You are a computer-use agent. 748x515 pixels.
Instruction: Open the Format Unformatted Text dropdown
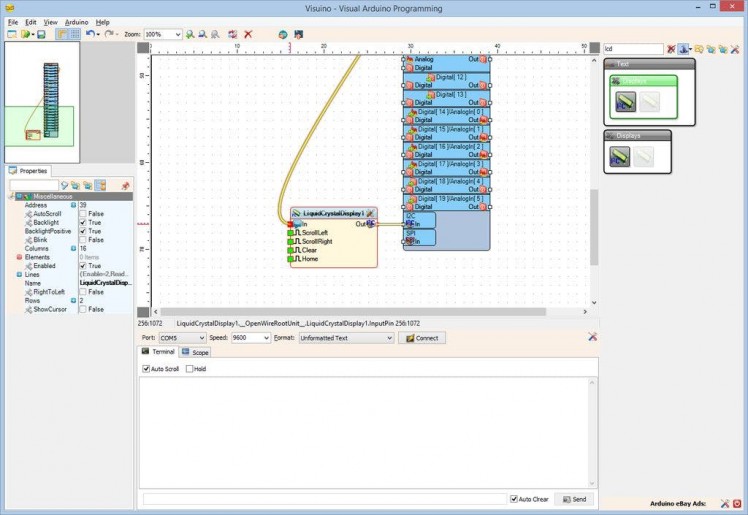point(388,338)
